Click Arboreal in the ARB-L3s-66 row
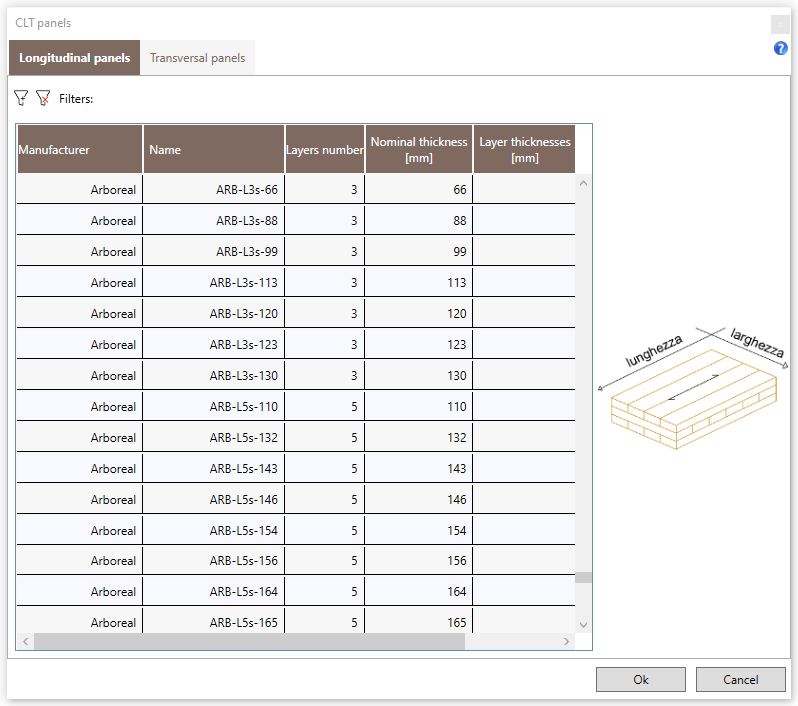This screenshot has width=798, height=706. (x=113, y=190)
